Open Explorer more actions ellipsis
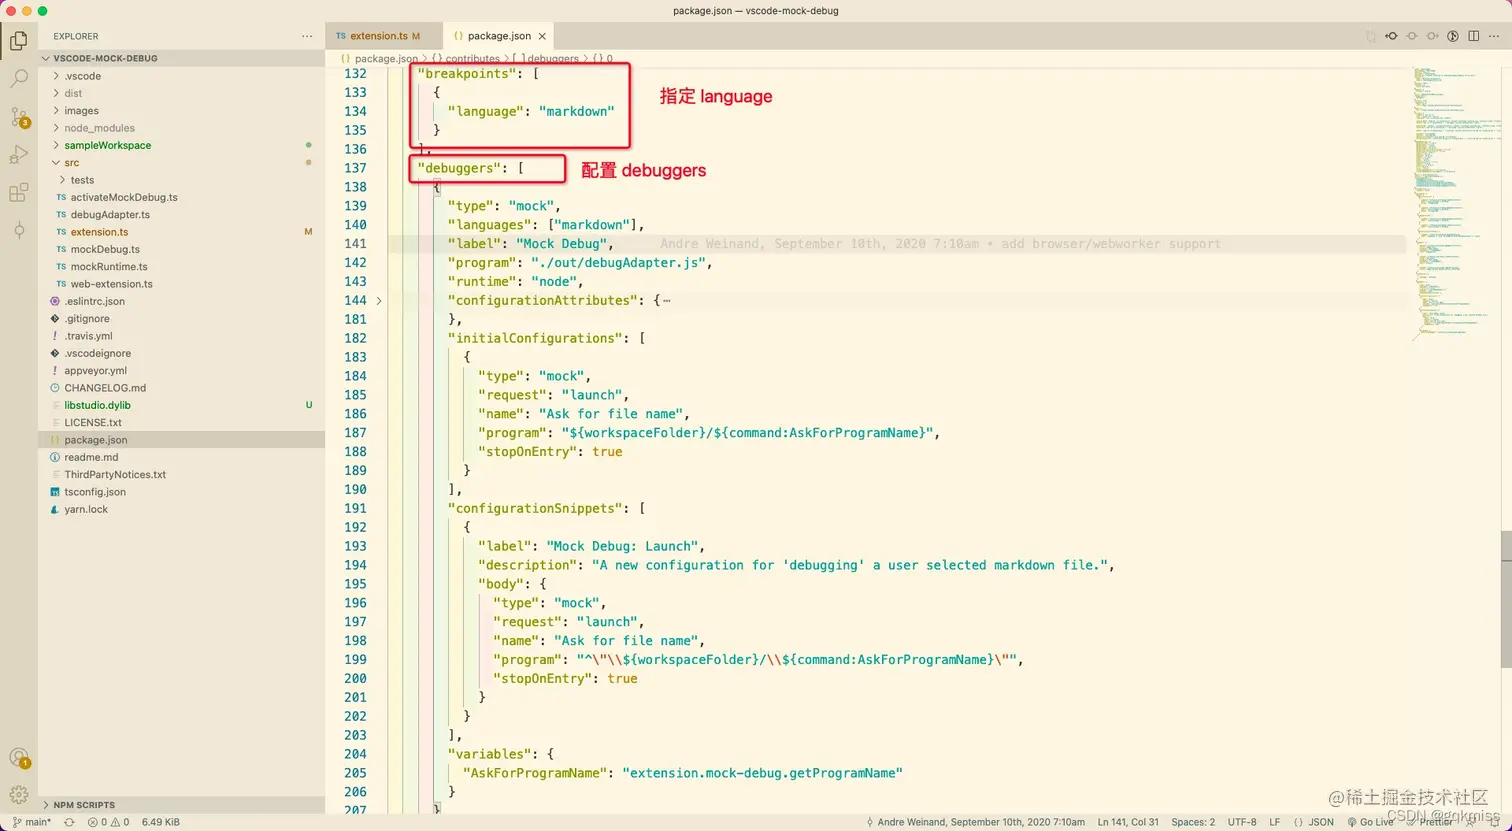This screenshot has height=831, width=1512. [x=307, y=36]
